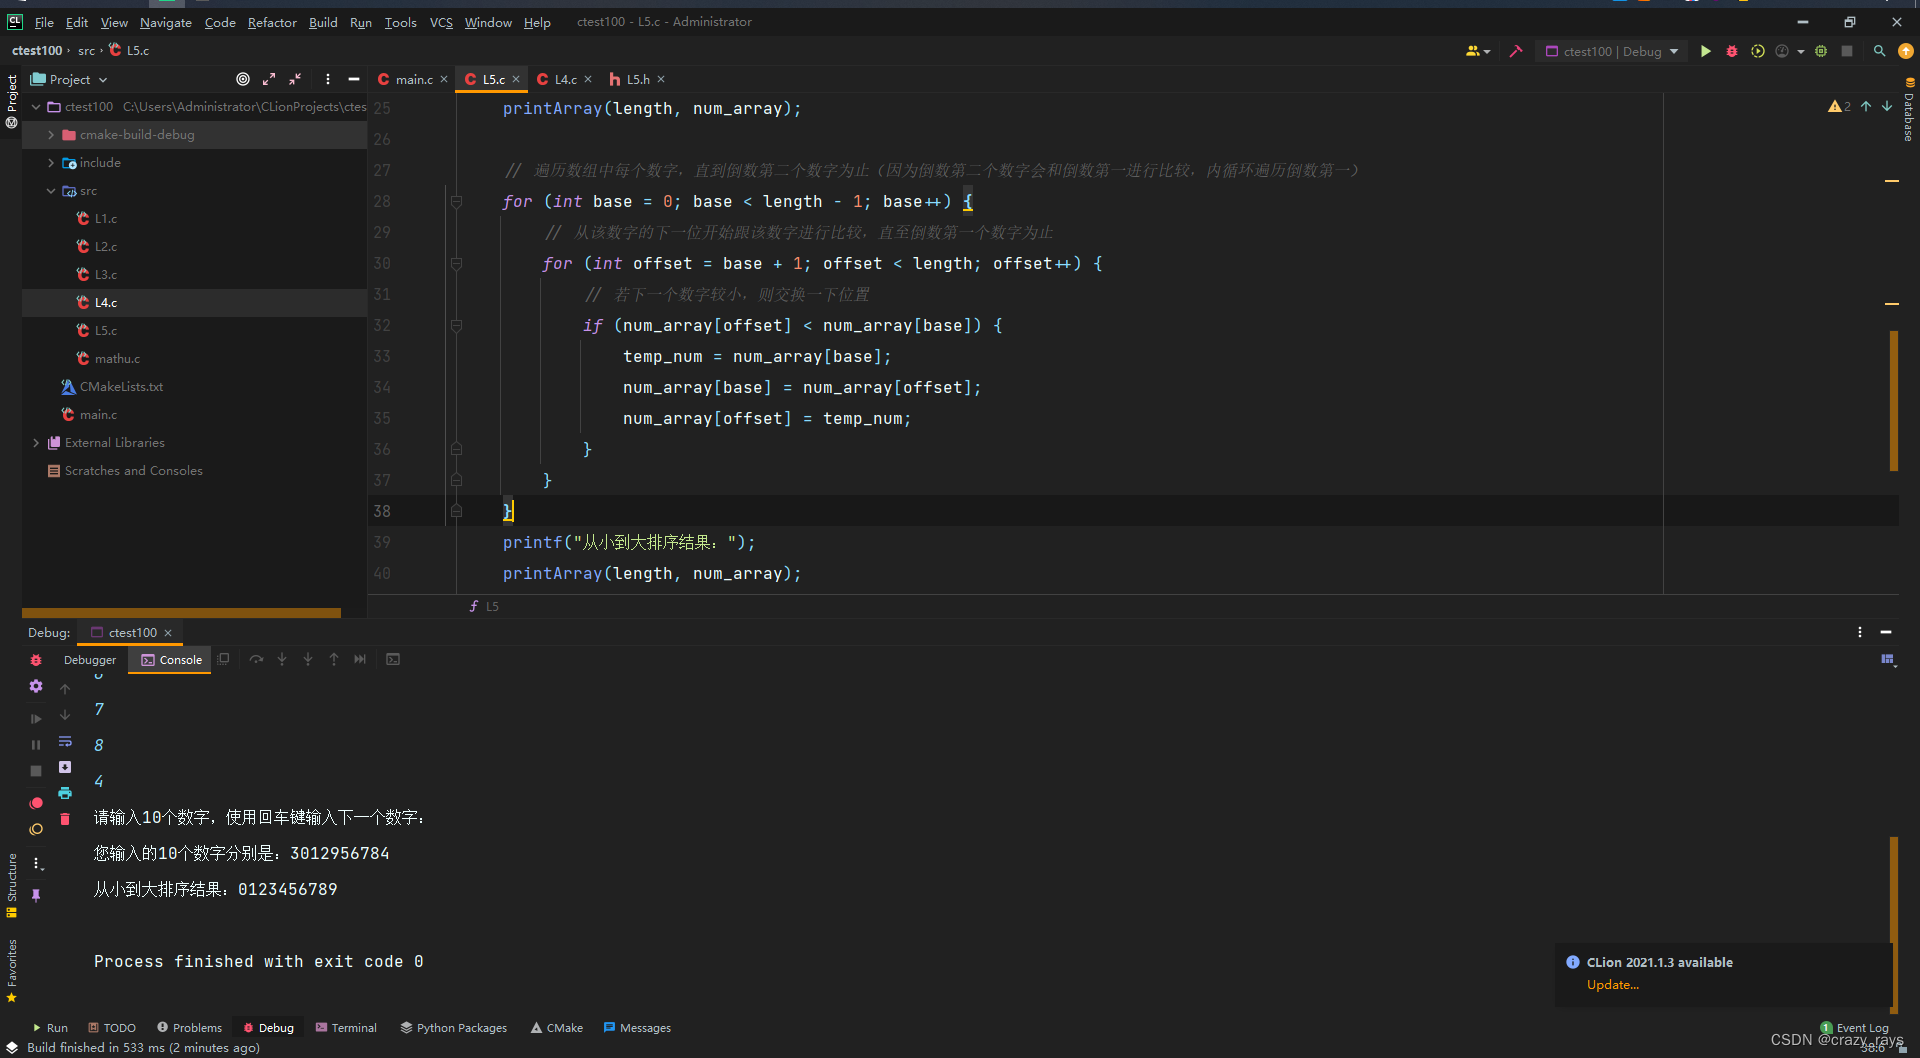The height and width of the screenshot is (1058, 1920).
Task: Expand all in Project panel
Action: point(269,79)
